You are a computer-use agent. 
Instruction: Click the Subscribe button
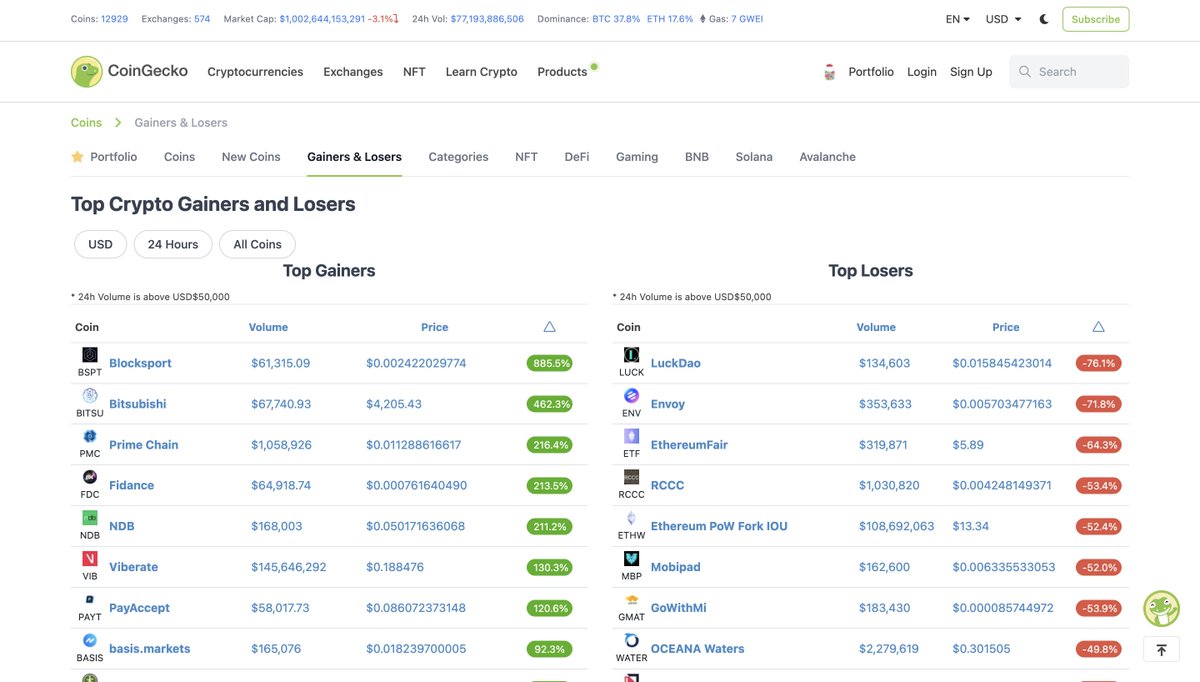(x=1096, y=19)
